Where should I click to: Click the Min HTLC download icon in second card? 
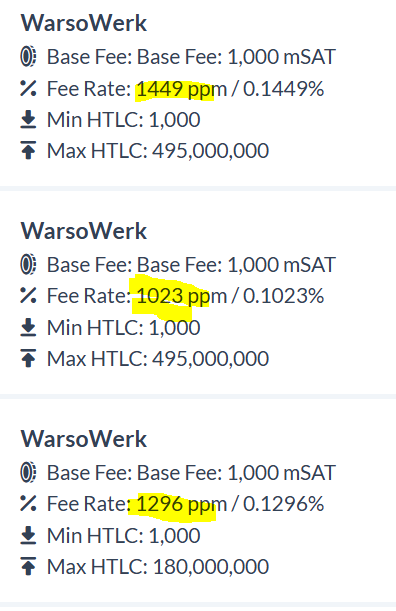click(28, 327)
